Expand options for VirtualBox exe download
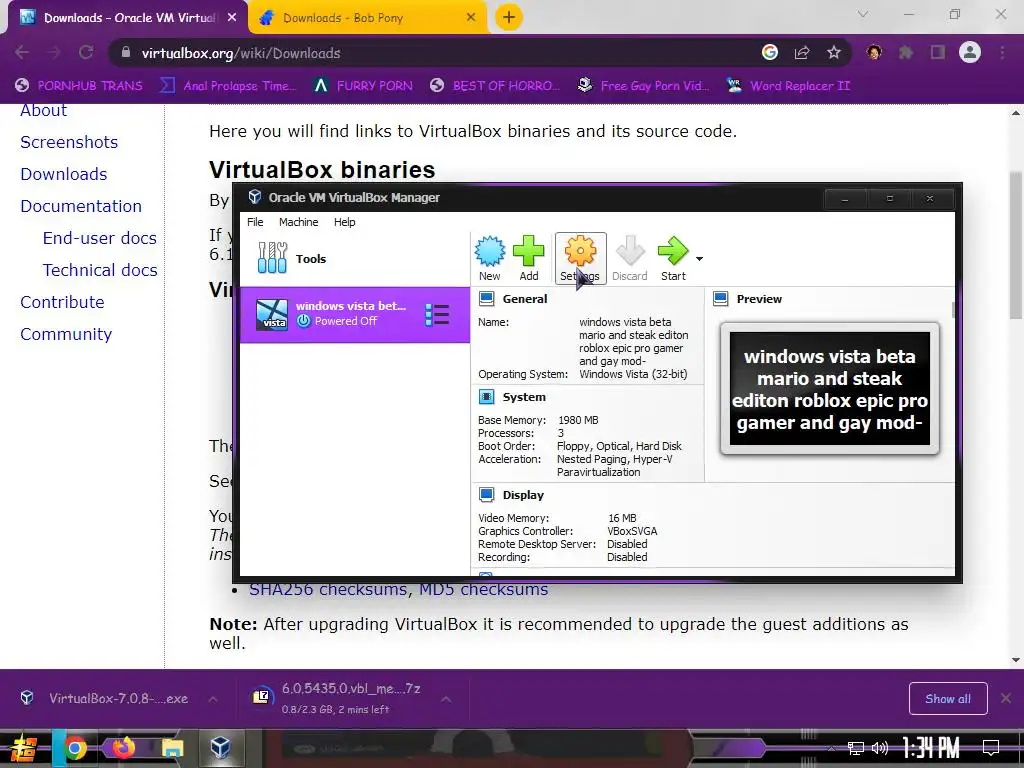Image resolution: width=1024 pixels, height=768 pixels. 213,698
